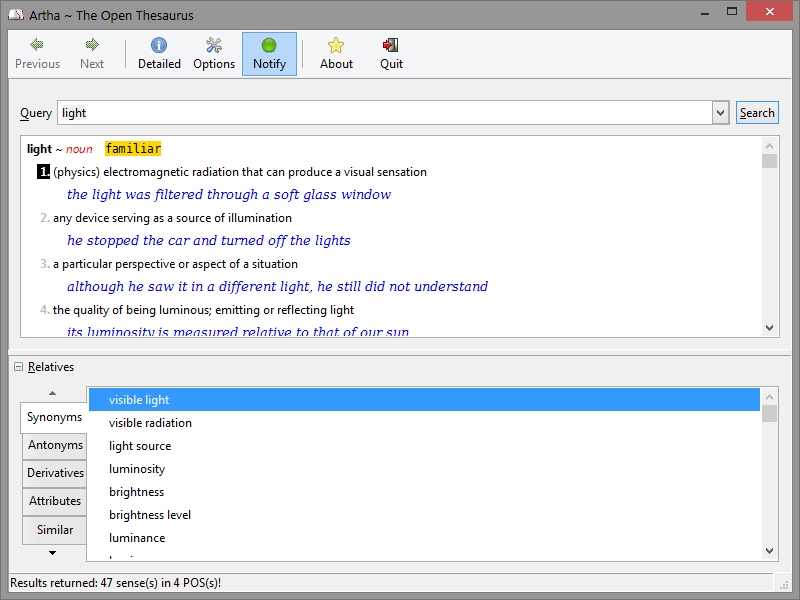Open the Options settings icon
The width and height of the screenshot is (800, 600).
tap(214, 45)
